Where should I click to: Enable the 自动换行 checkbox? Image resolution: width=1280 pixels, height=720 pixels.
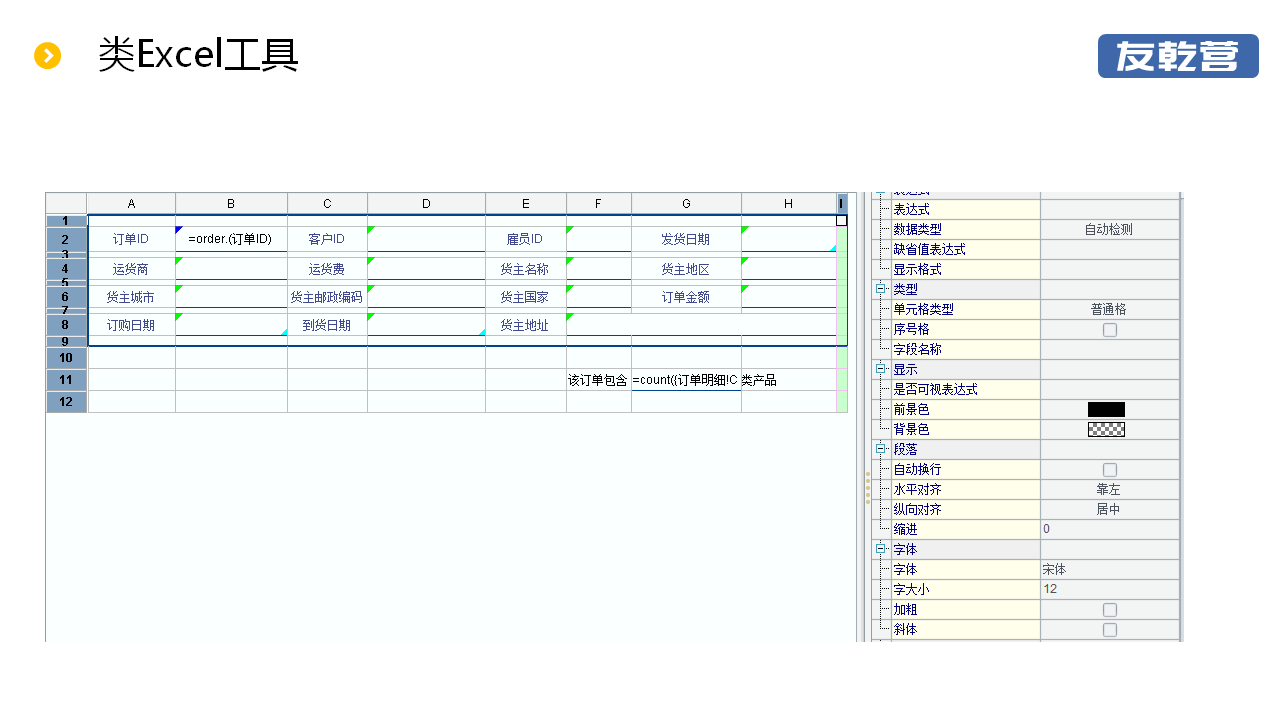[x=1109, y=470]
